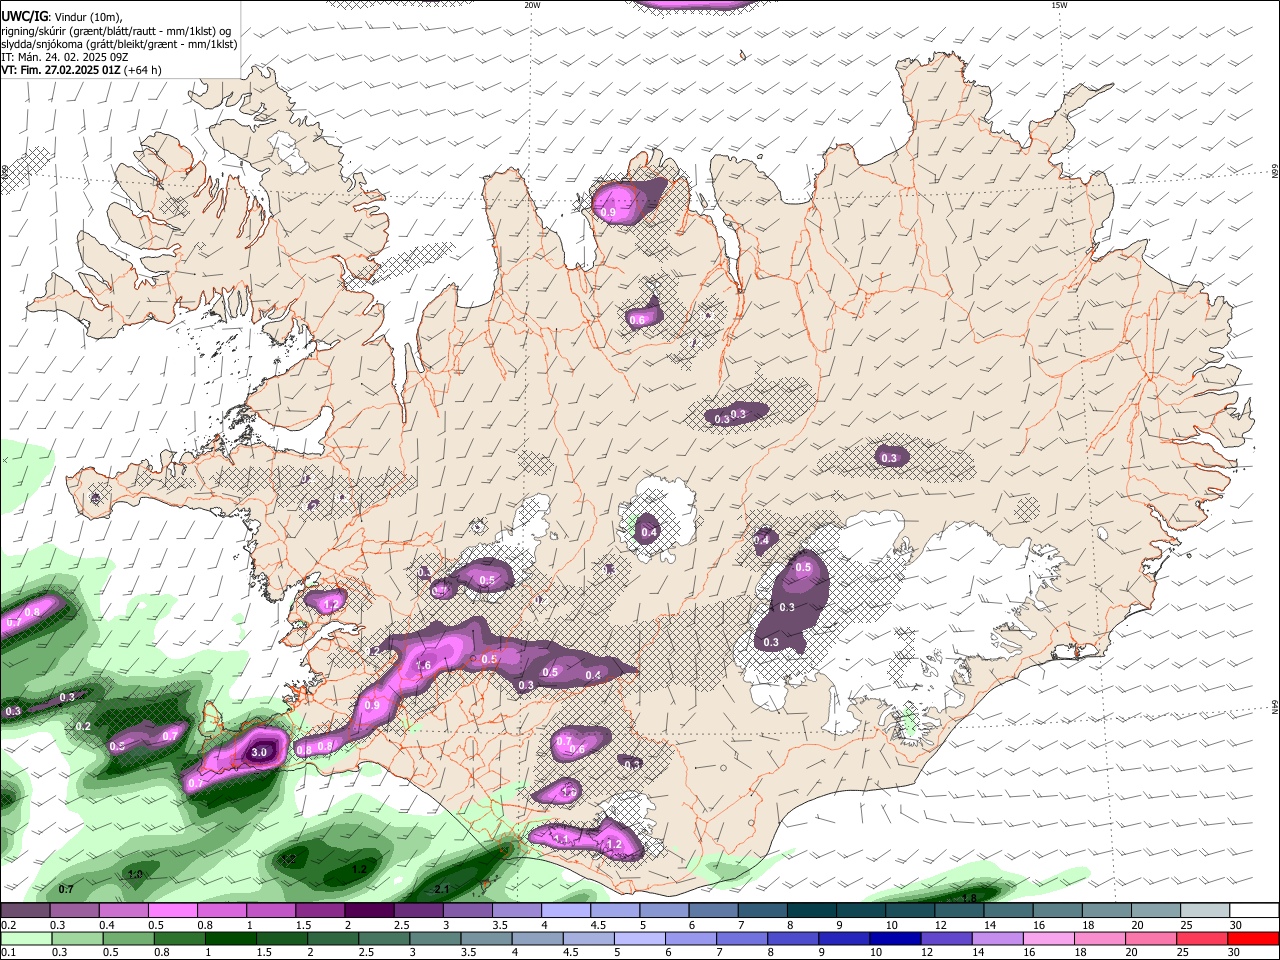Click the '15W' longitude label
The width and height of the screenshot is (1280, 960).
click(x=1059, y=5)
